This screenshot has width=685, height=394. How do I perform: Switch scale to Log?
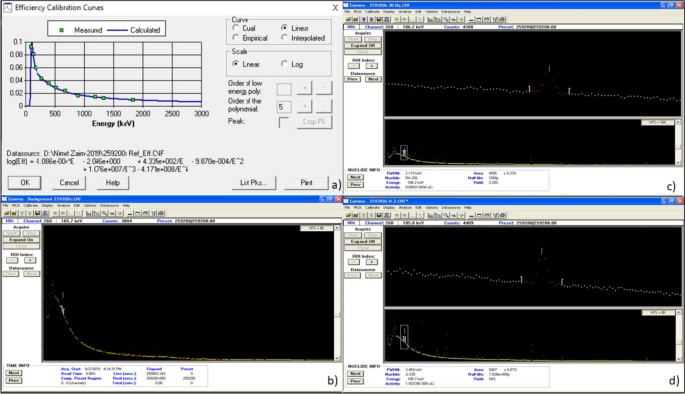(x=284, y=64)
